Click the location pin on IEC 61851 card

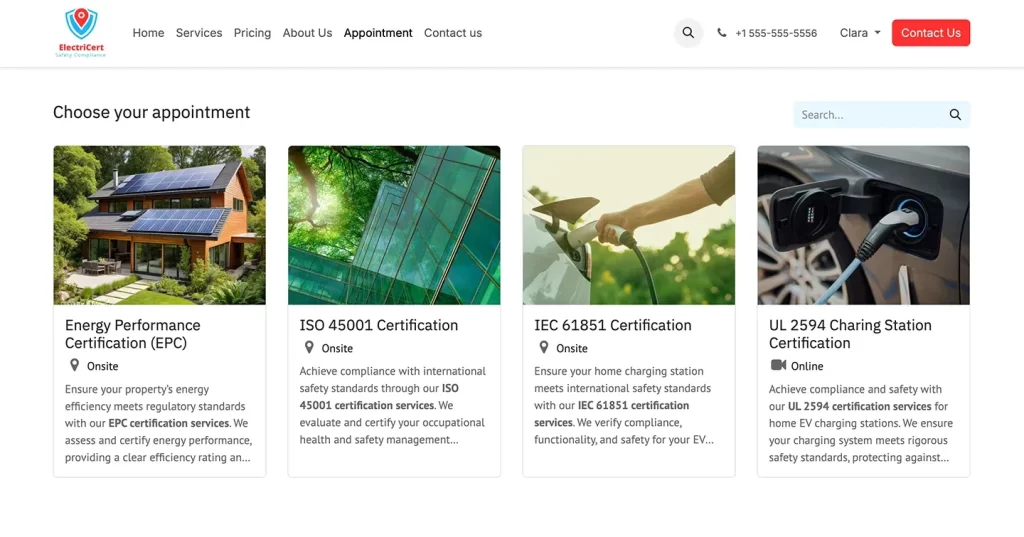(x=544, y=348)
